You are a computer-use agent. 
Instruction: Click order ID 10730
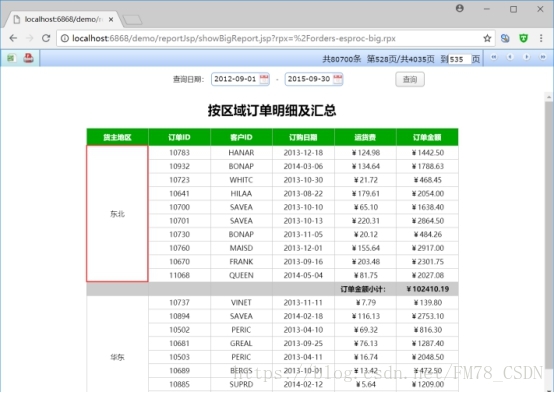point(179,234)
